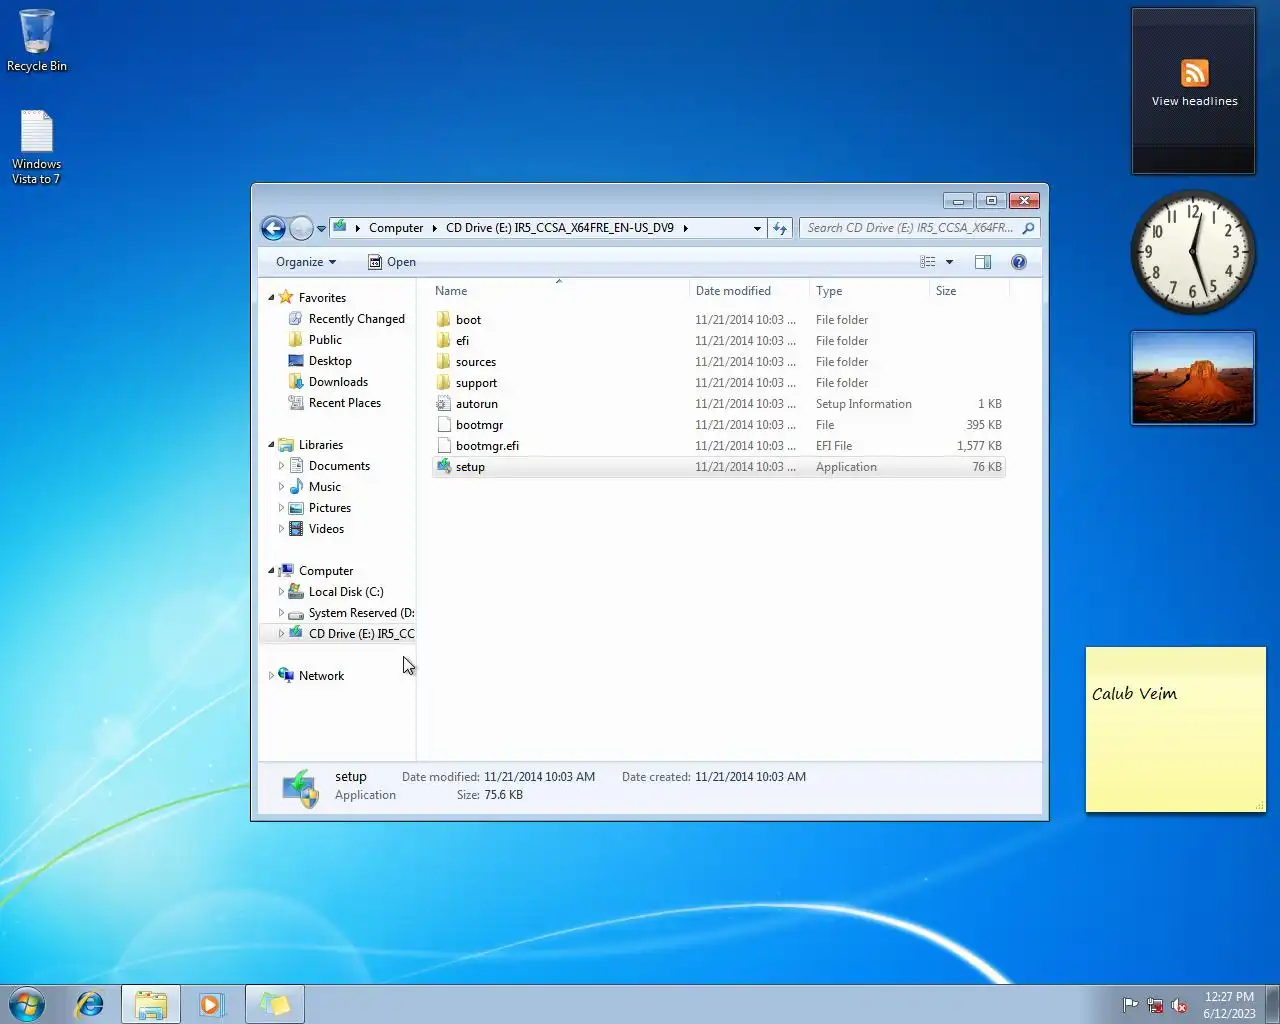Expand the Network tree node
Screen dimensions: 1280x1024
click(271, 676)
